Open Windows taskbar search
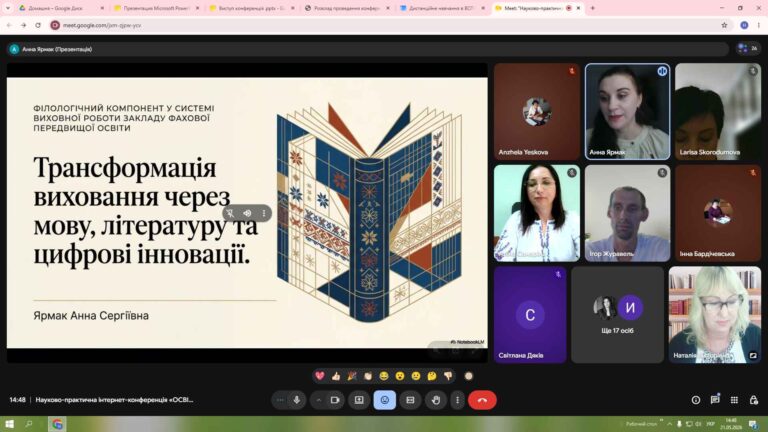This screenshot has width=768, height=432. [x=29, y=424]
